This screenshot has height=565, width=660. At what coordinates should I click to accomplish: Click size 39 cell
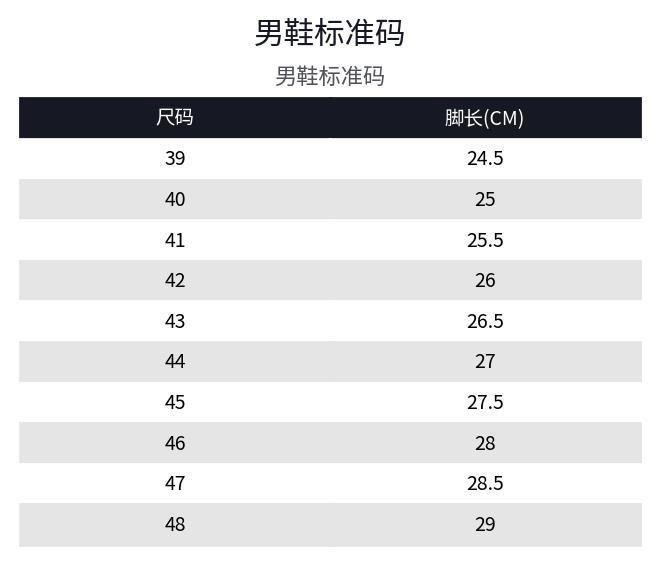click(175, 158)
